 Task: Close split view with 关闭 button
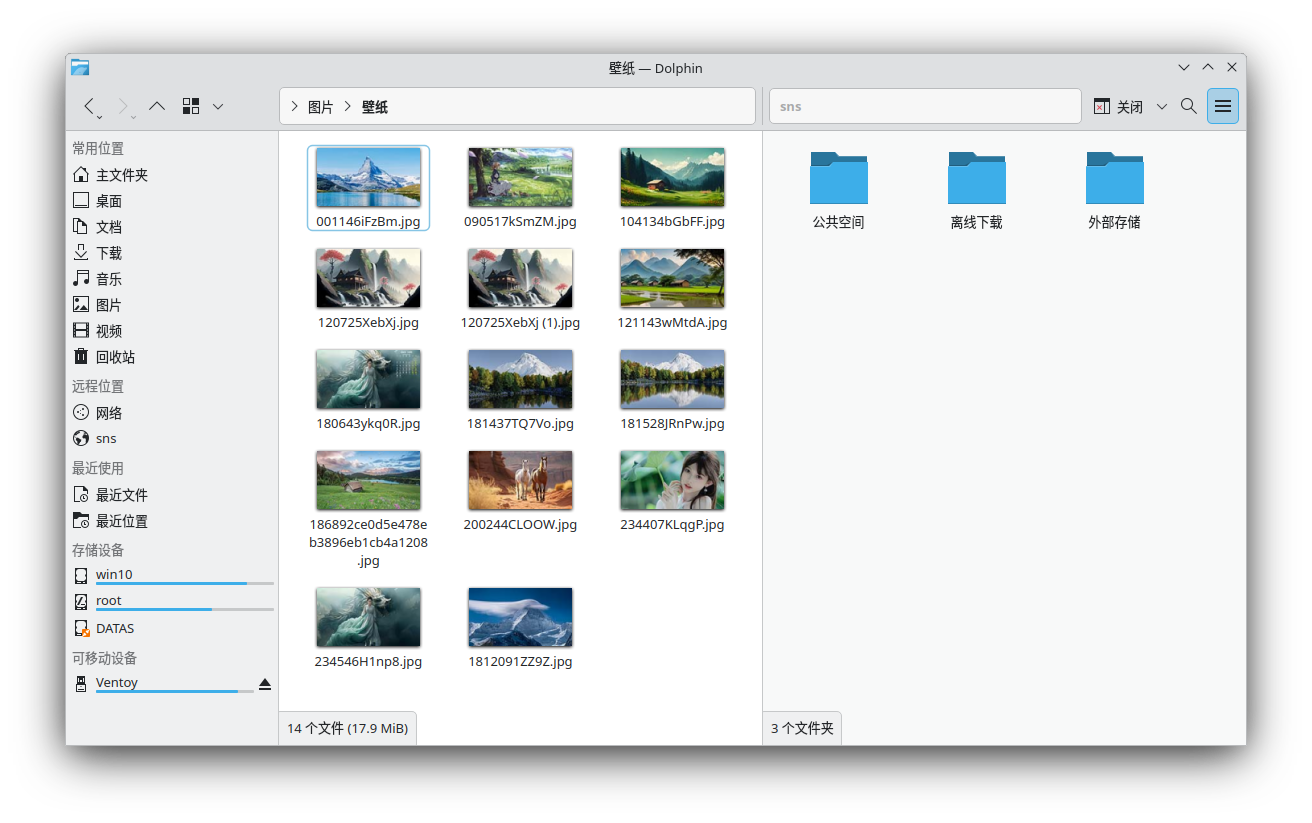pos(1118,106)
